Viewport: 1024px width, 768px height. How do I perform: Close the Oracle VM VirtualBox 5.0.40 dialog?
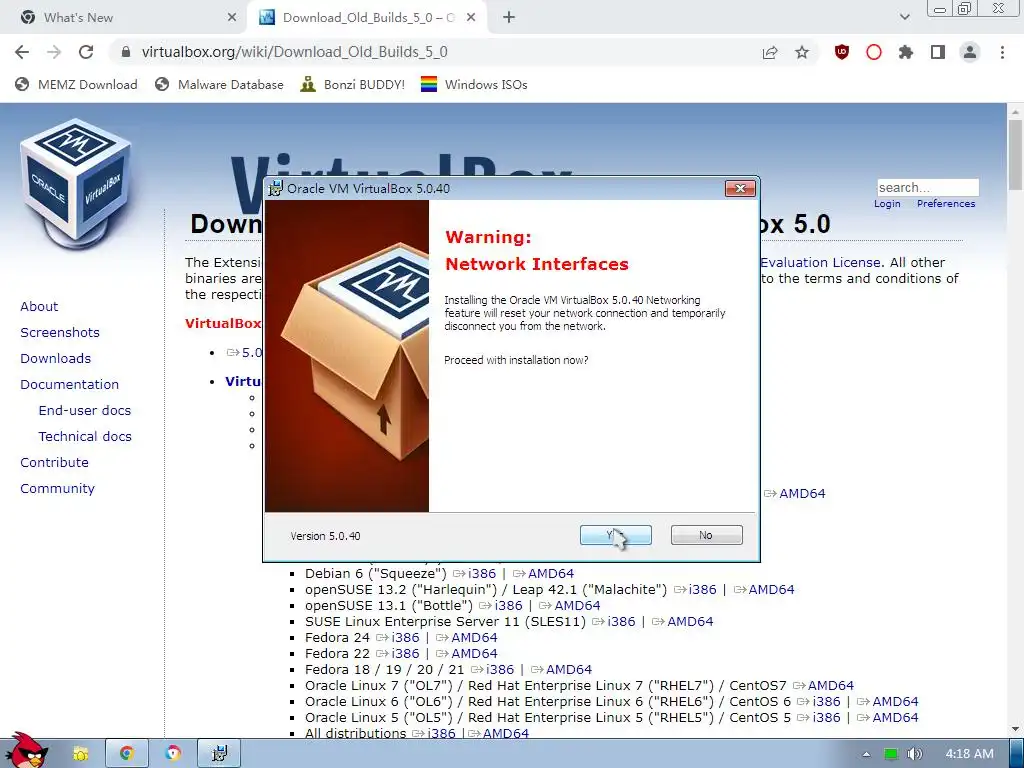[x=740, y=188]
